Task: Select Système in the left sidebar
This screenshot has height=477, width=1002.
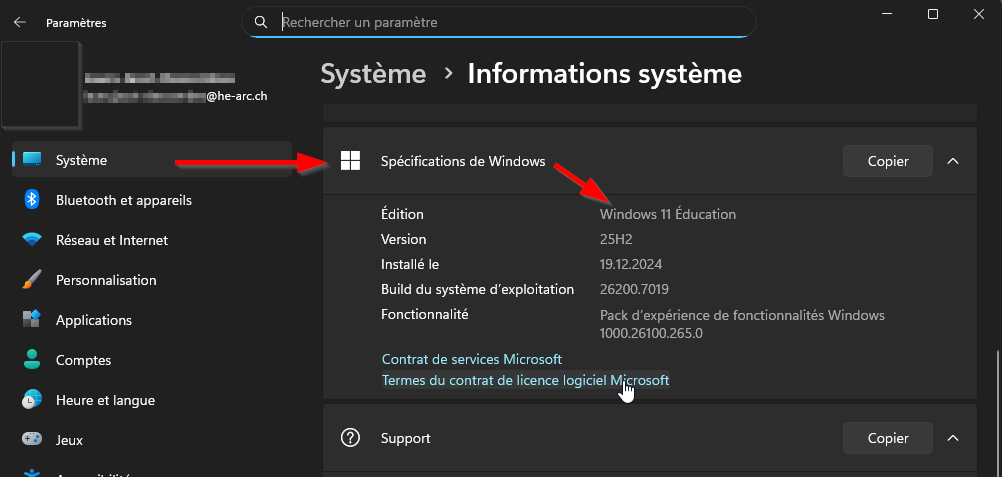Action: (x=81, y=160)
